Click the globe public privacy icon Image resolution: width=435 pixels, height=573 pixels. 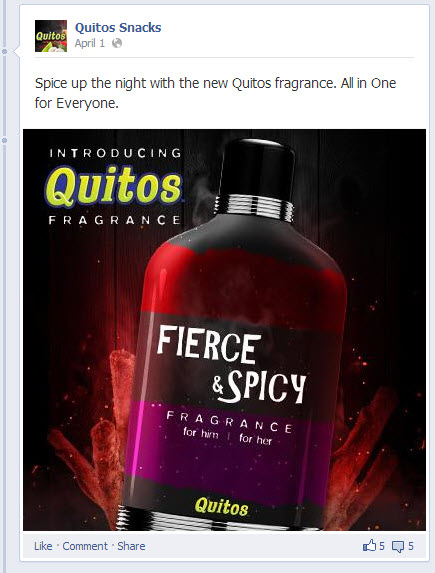tap(117, 43)
